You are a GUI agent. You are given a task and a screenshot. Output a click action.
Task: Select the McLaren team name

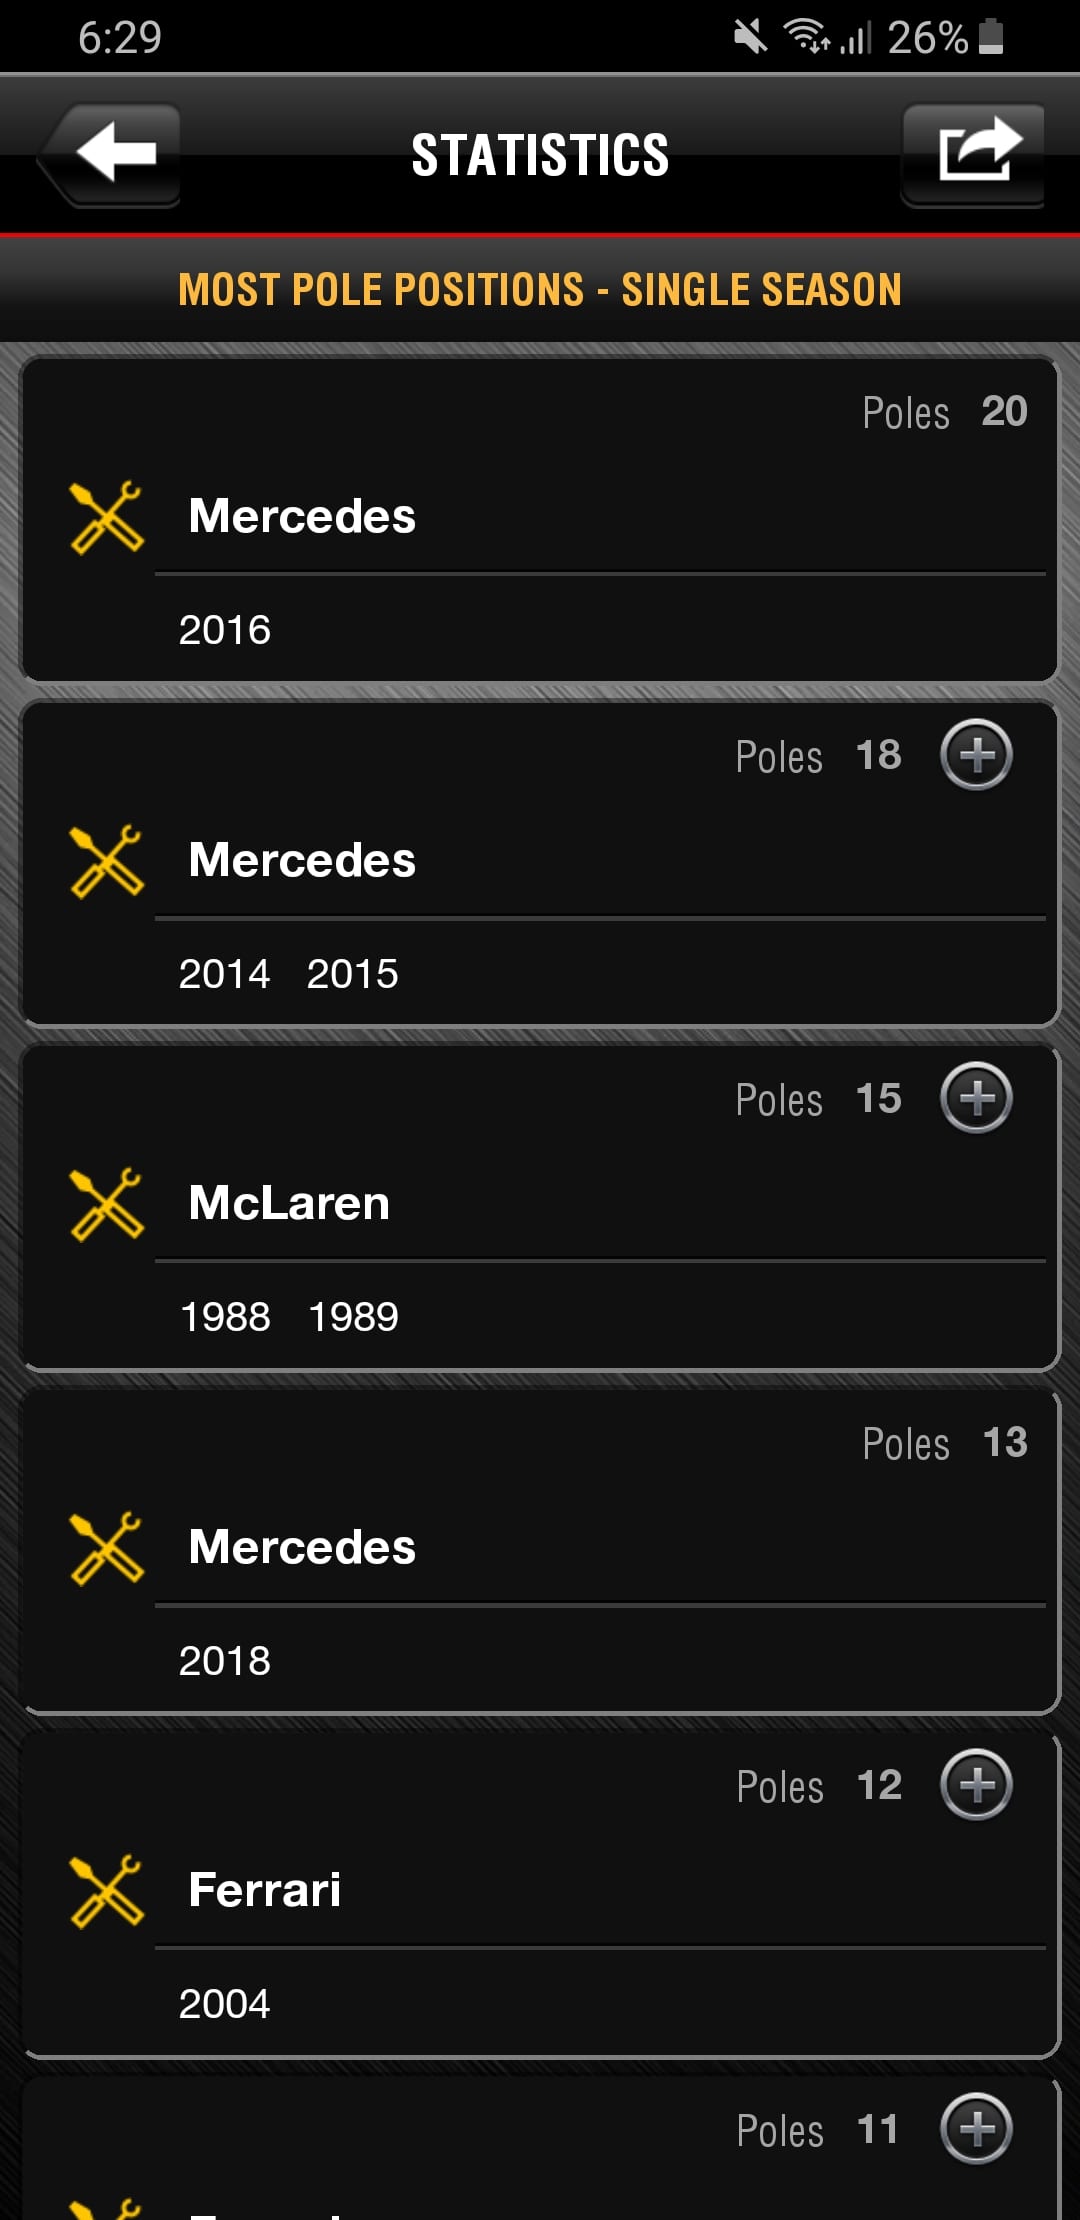point(289,1203)
